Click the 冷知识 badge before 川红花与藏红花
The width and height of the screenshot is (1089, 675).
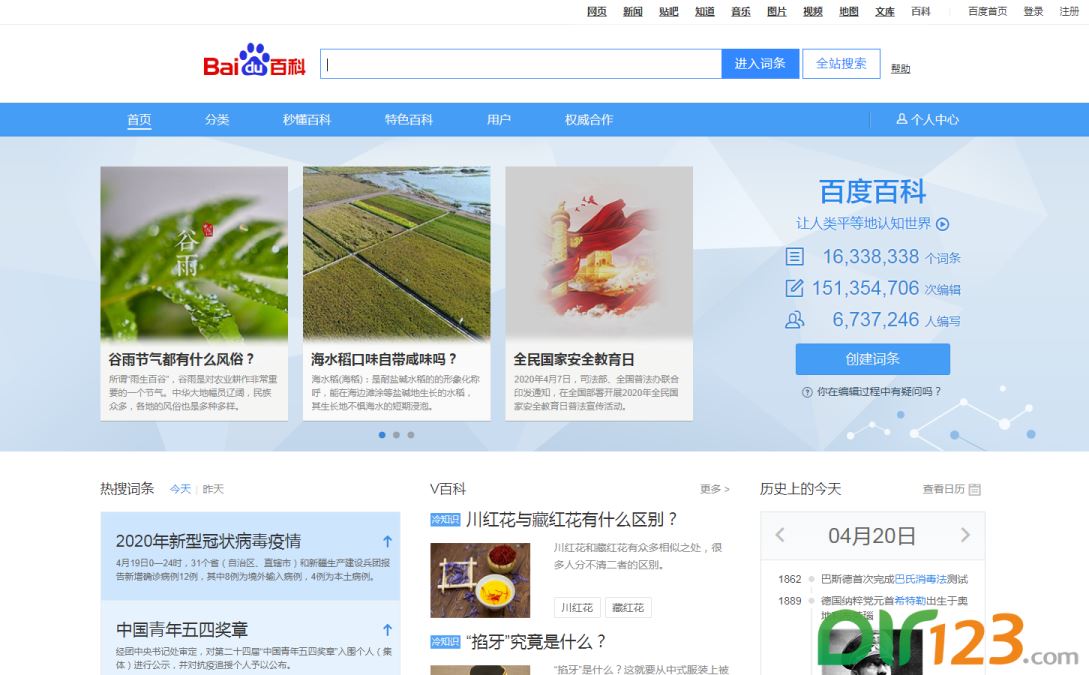[x=445, y=519]
